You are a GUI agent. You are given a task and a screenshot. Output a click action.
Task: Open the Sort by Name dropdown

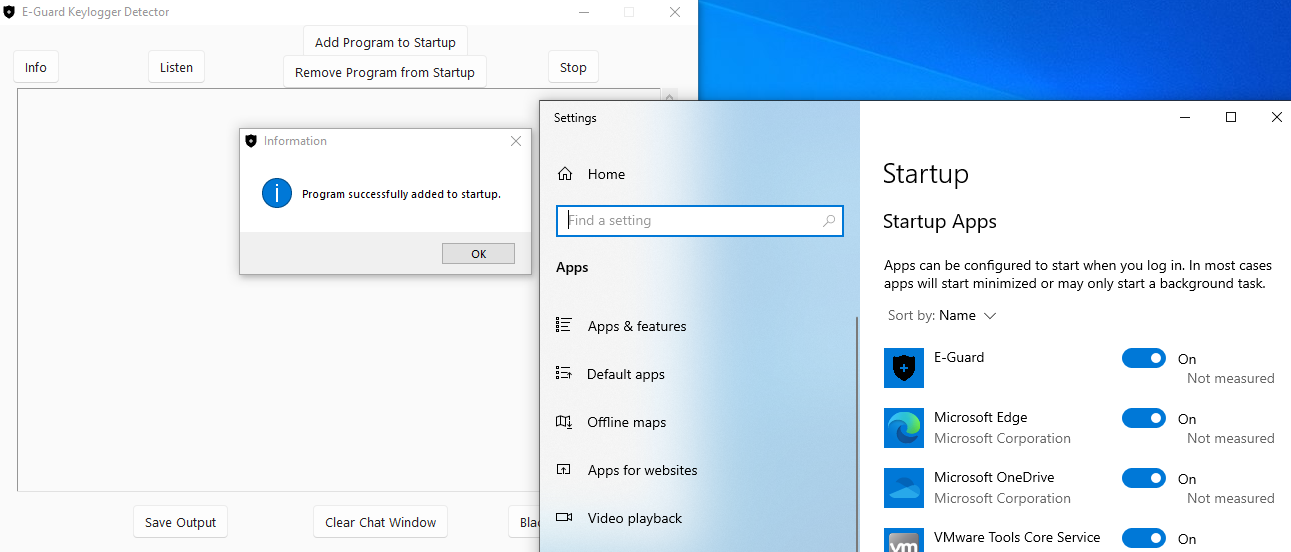(x=942, y=315)
